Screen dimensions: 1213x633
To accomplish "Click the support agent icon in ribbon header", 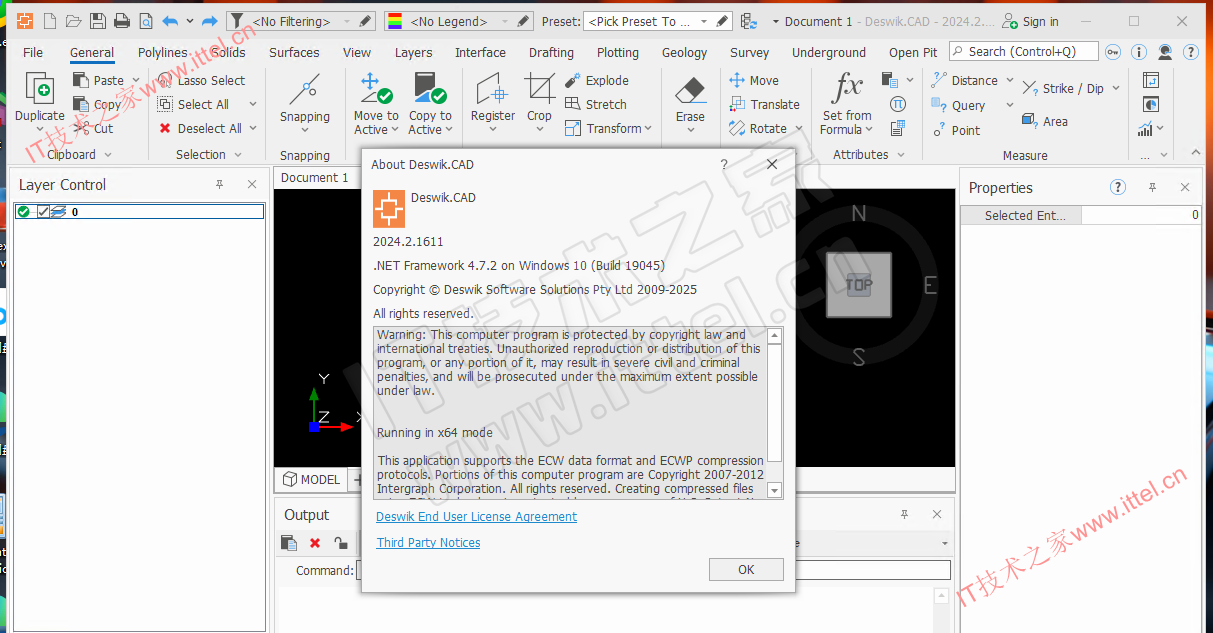I will (x=1166, y=52).
